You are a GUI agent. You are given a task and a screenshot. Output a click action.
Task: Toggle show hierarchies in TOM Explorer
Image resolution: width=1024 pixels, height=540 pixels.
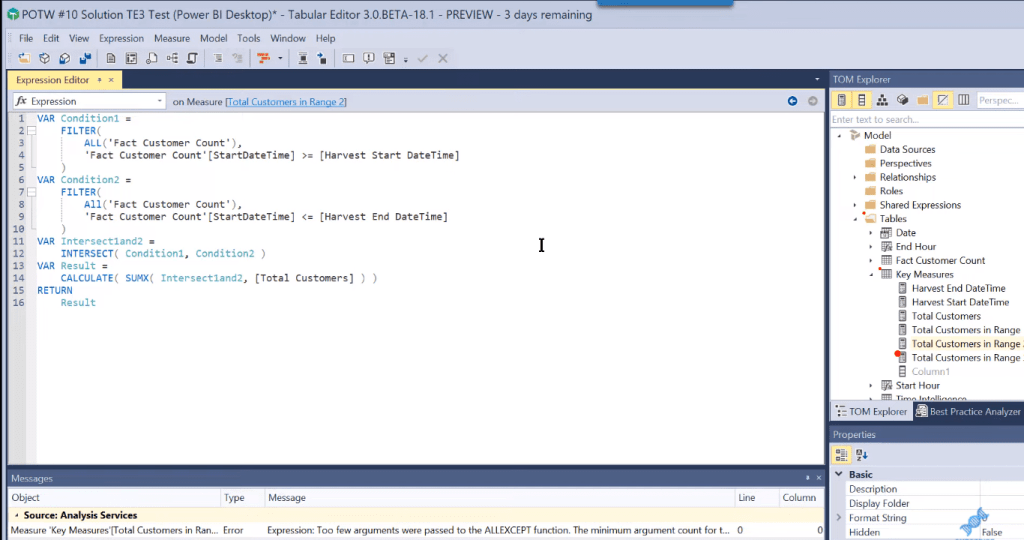coord(882,100)
